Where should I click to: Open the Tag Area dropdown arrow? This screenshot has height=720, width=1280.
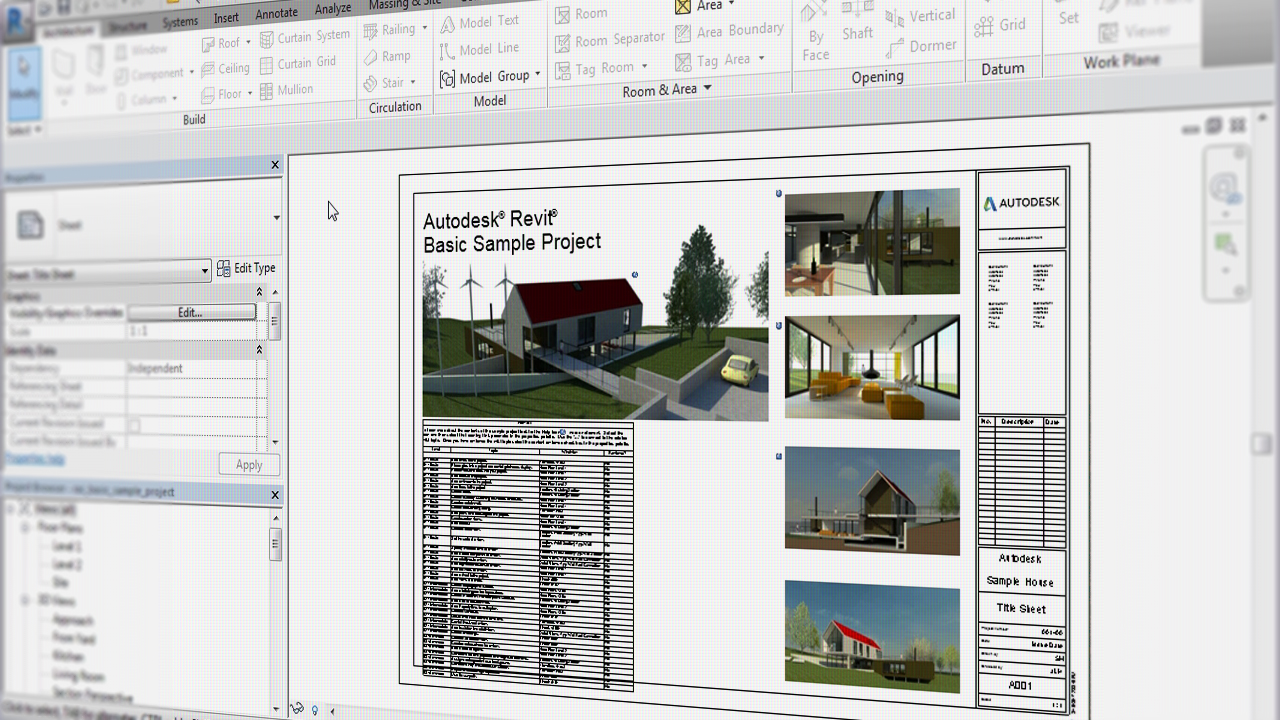click(x=761, y=59)
